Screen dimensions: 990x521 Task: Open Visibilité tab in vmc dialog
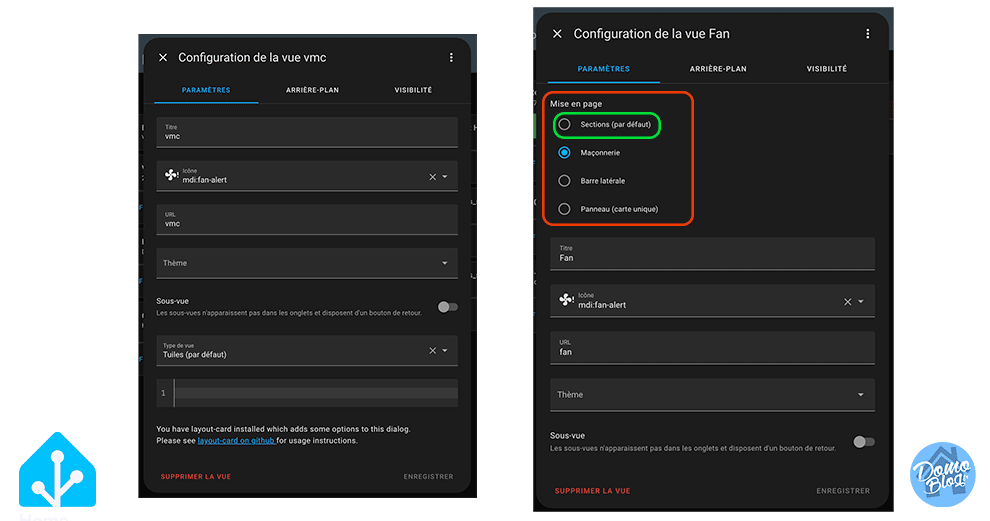[x=414, y=90]
